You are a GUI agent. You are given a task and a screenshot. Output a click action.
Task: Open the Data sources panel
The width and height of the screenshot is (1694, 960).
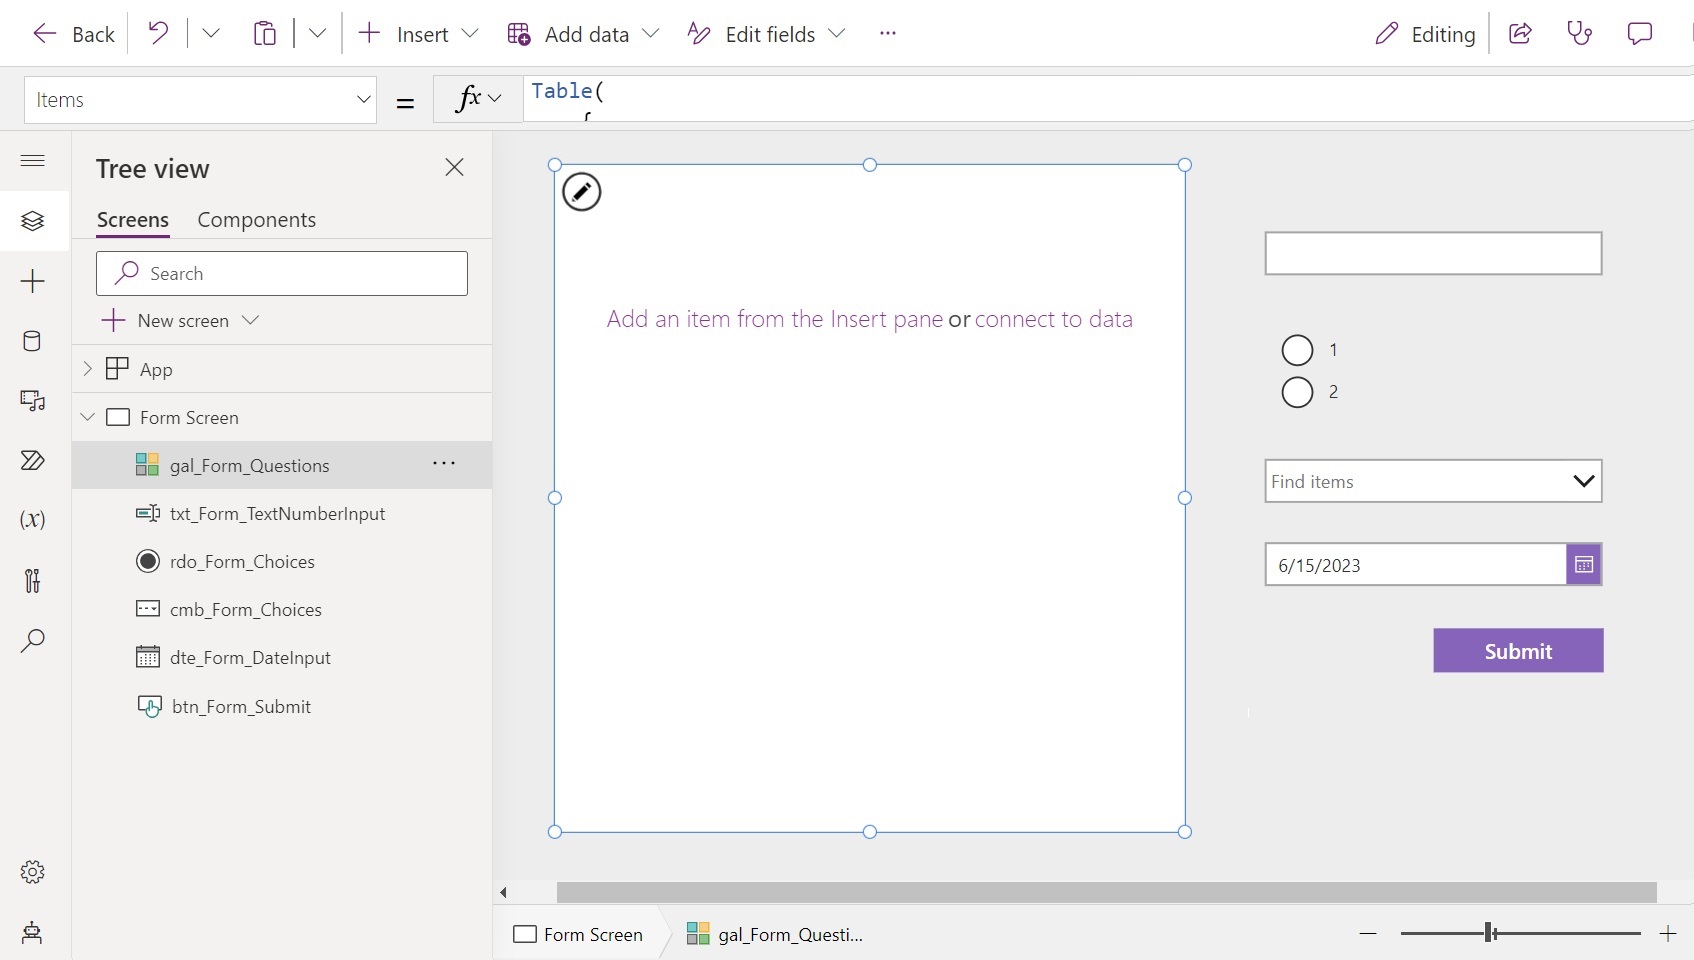(33, 342)
